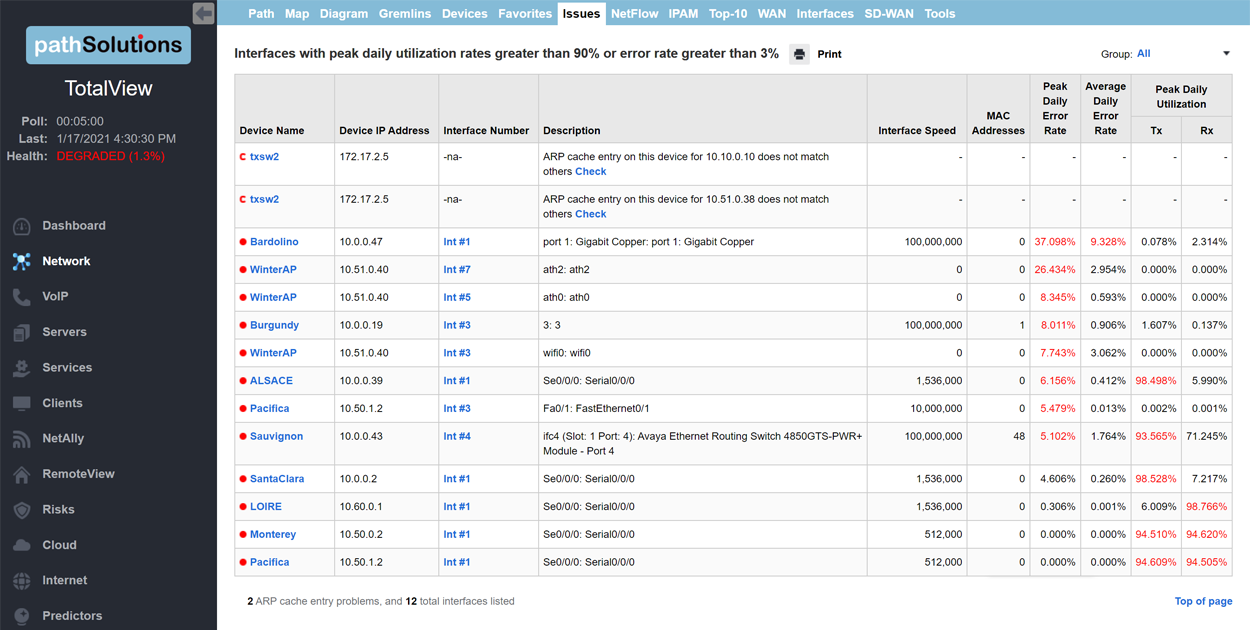Click the Servers icon in sidebar
This screenshot has width=1250, height=630.
pos(21,333)
